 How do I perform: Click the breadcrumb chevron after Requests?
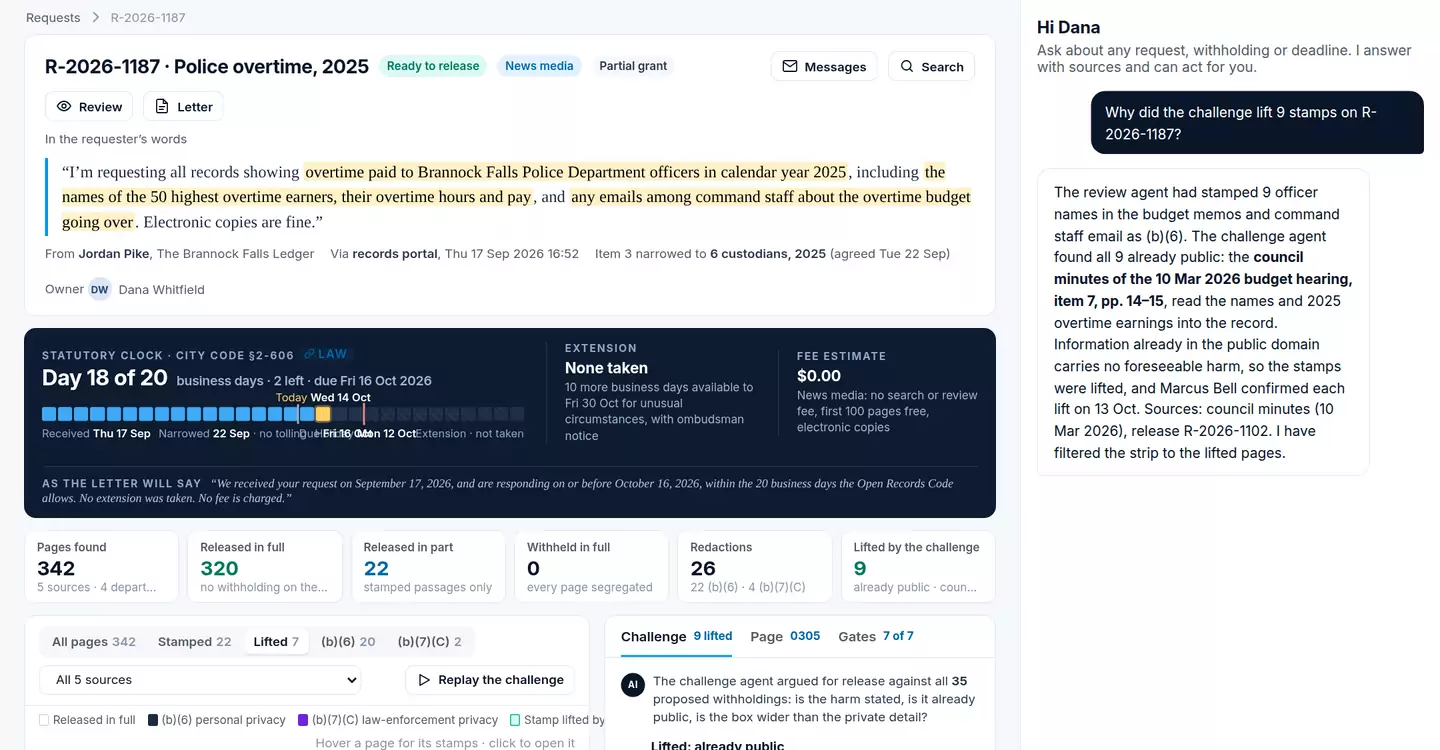click(96, 17)
